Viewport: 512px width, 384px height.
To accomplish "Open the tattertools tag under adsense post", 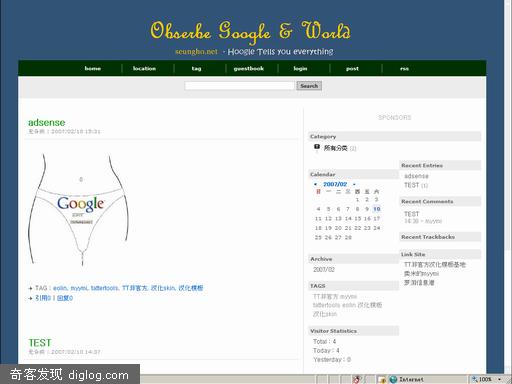I will point(104,288).
